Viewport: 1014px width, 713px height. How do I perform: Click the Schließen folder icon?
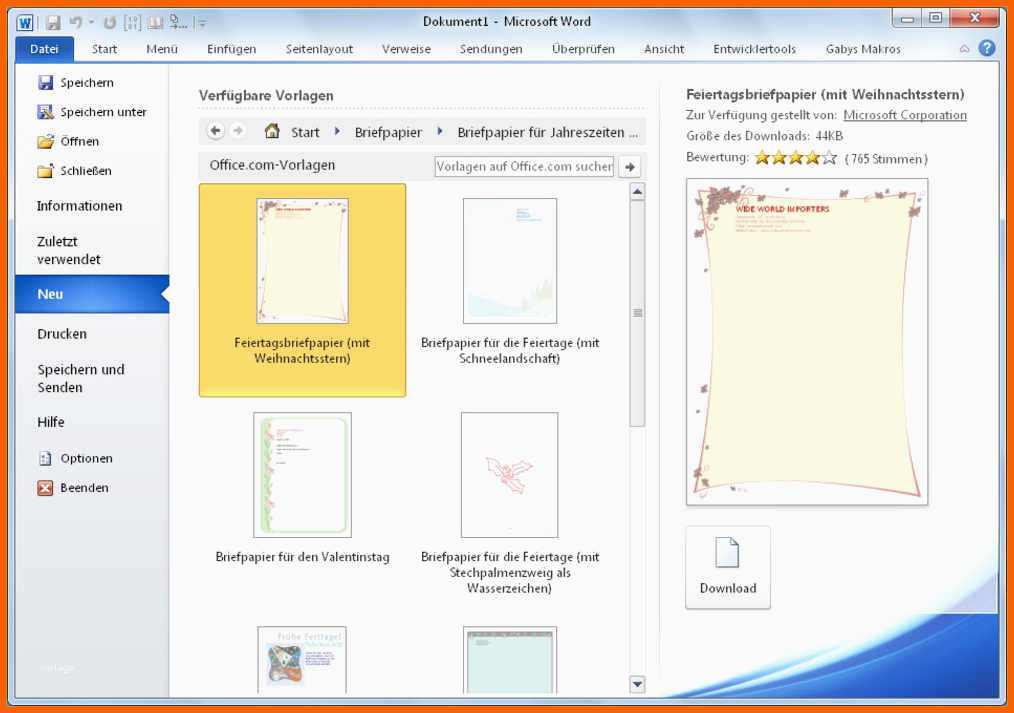tap(45, 171)
